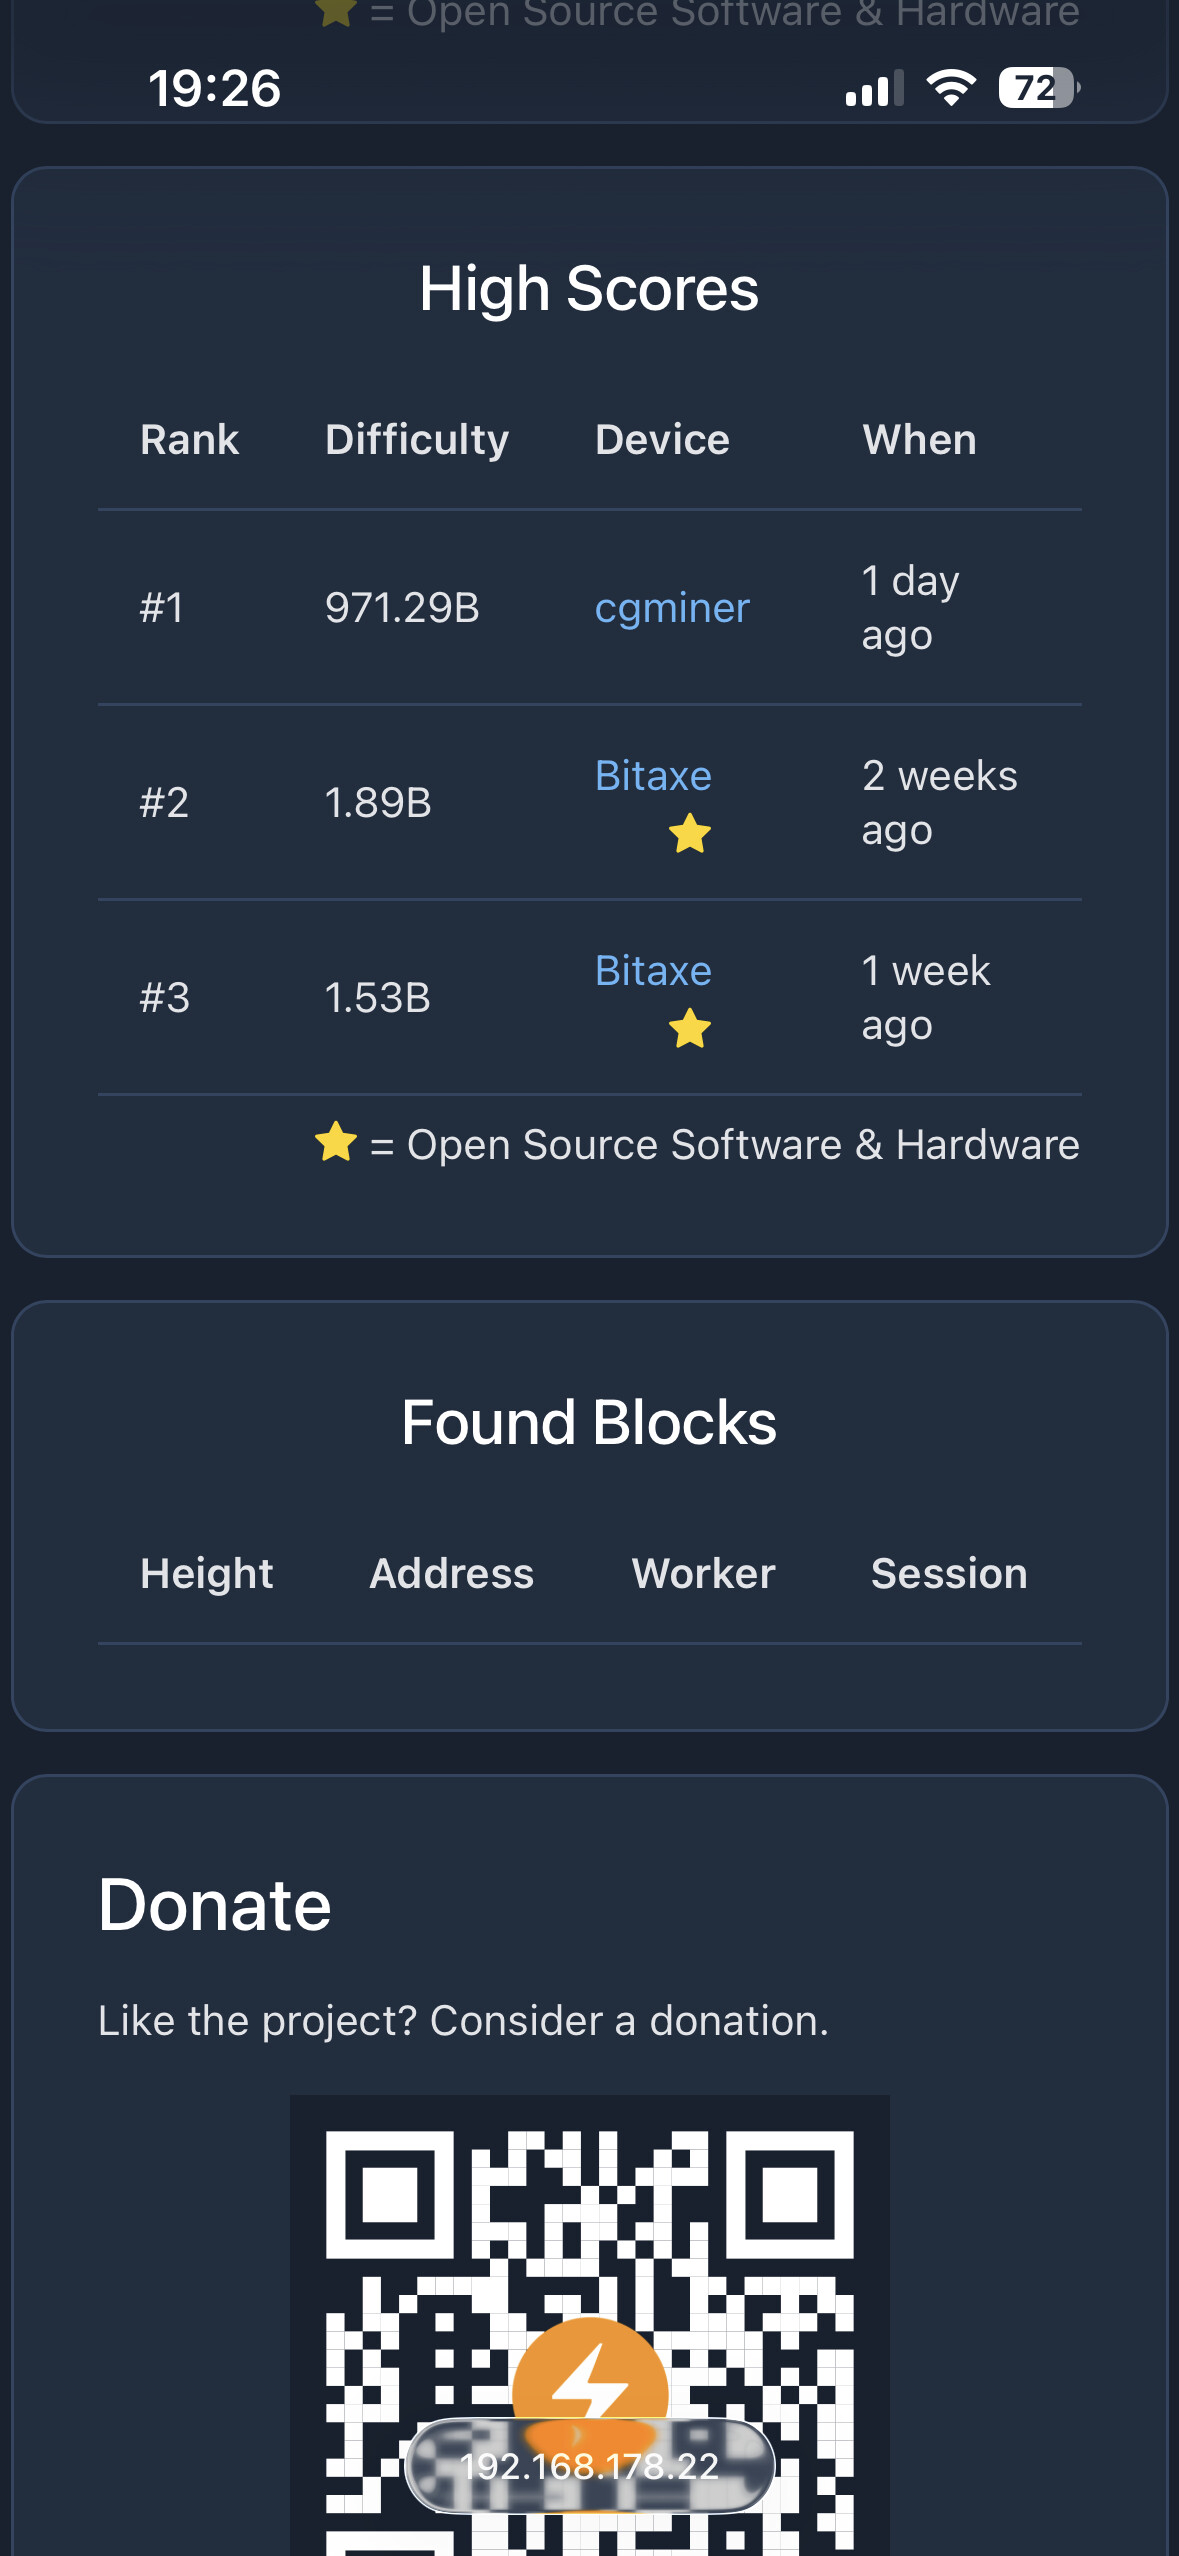This screenshot has width=1179, height=2556.
Task: Tap the star icon under #2 Bitaxe
Action: point(690,833)
